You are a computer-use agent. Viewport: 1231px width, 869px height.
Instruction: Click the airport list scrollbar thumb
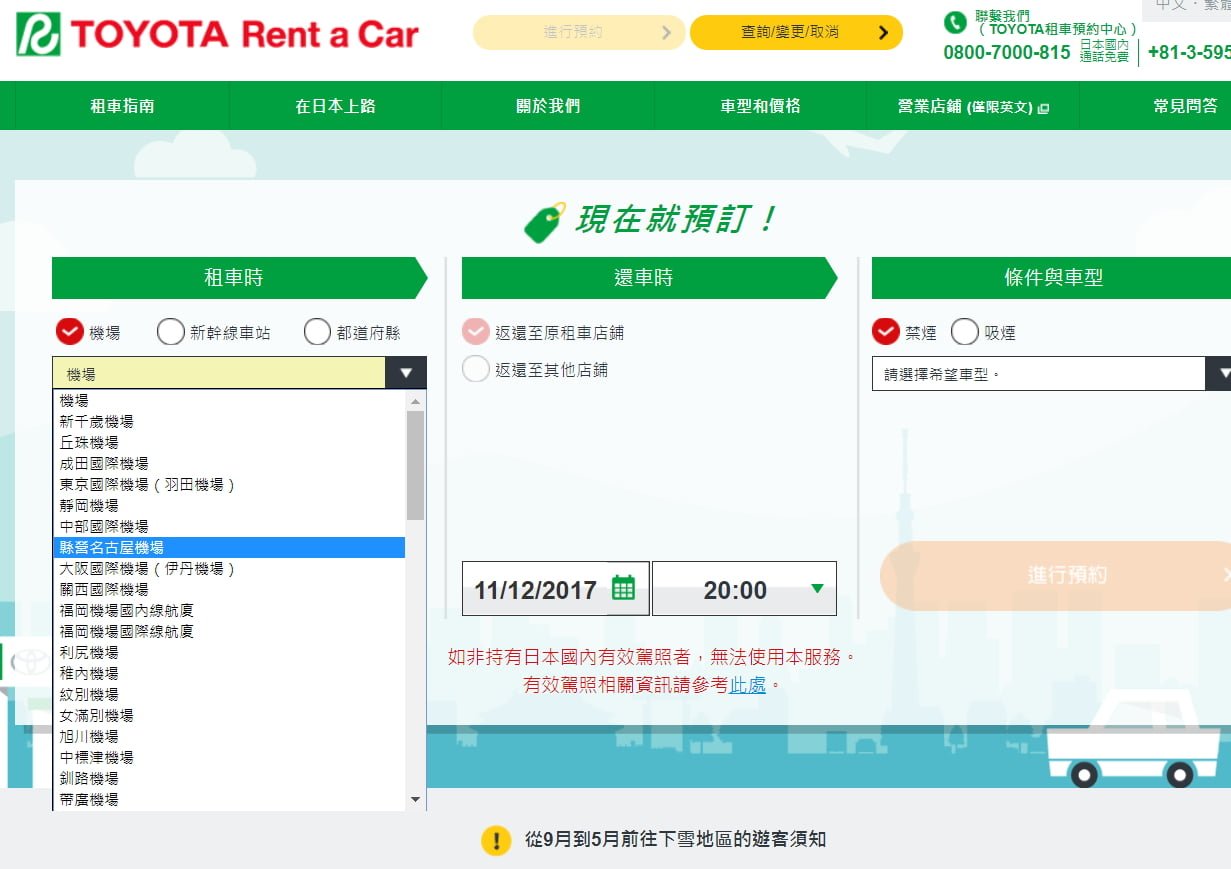(416, 465)
